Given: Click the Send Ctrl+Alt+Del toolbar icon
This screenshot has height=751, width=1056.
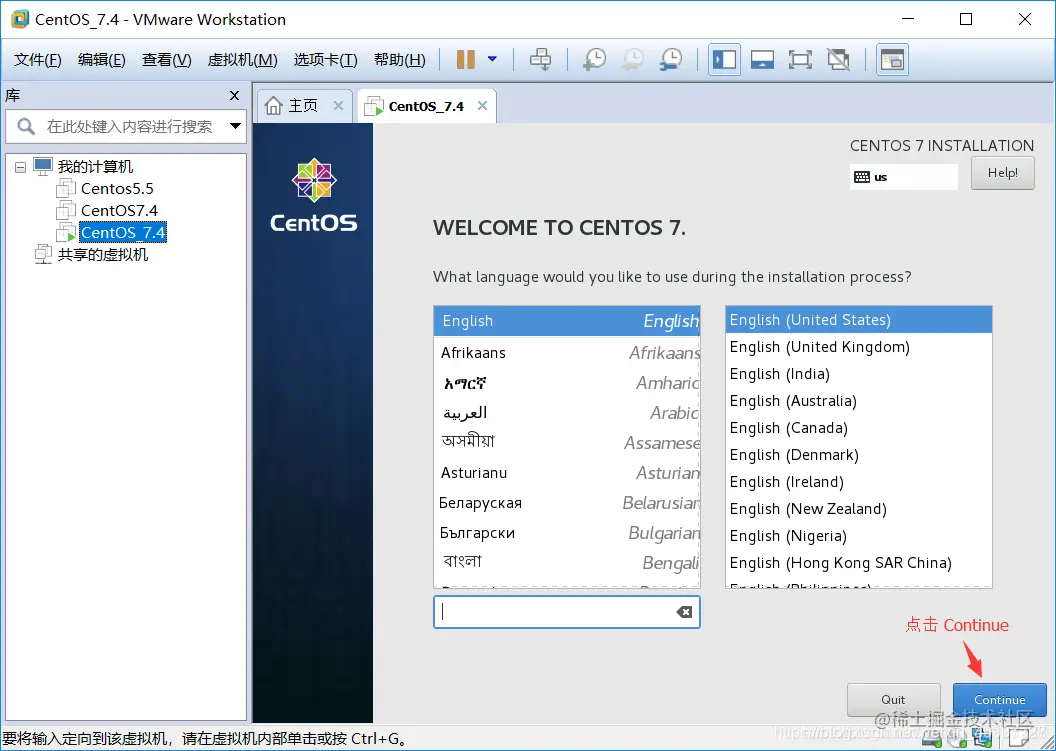Looking at the screenshot, I should click(540, 59).
